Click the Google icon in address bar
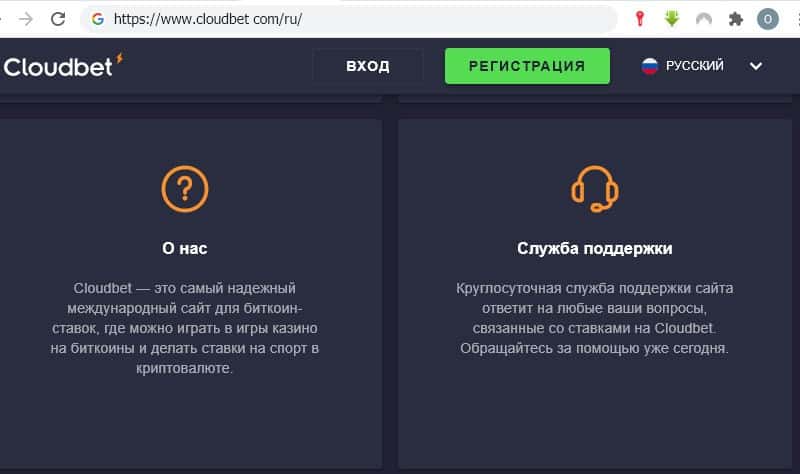Screen dimensions: 800x474 click(x=97, y=19)
